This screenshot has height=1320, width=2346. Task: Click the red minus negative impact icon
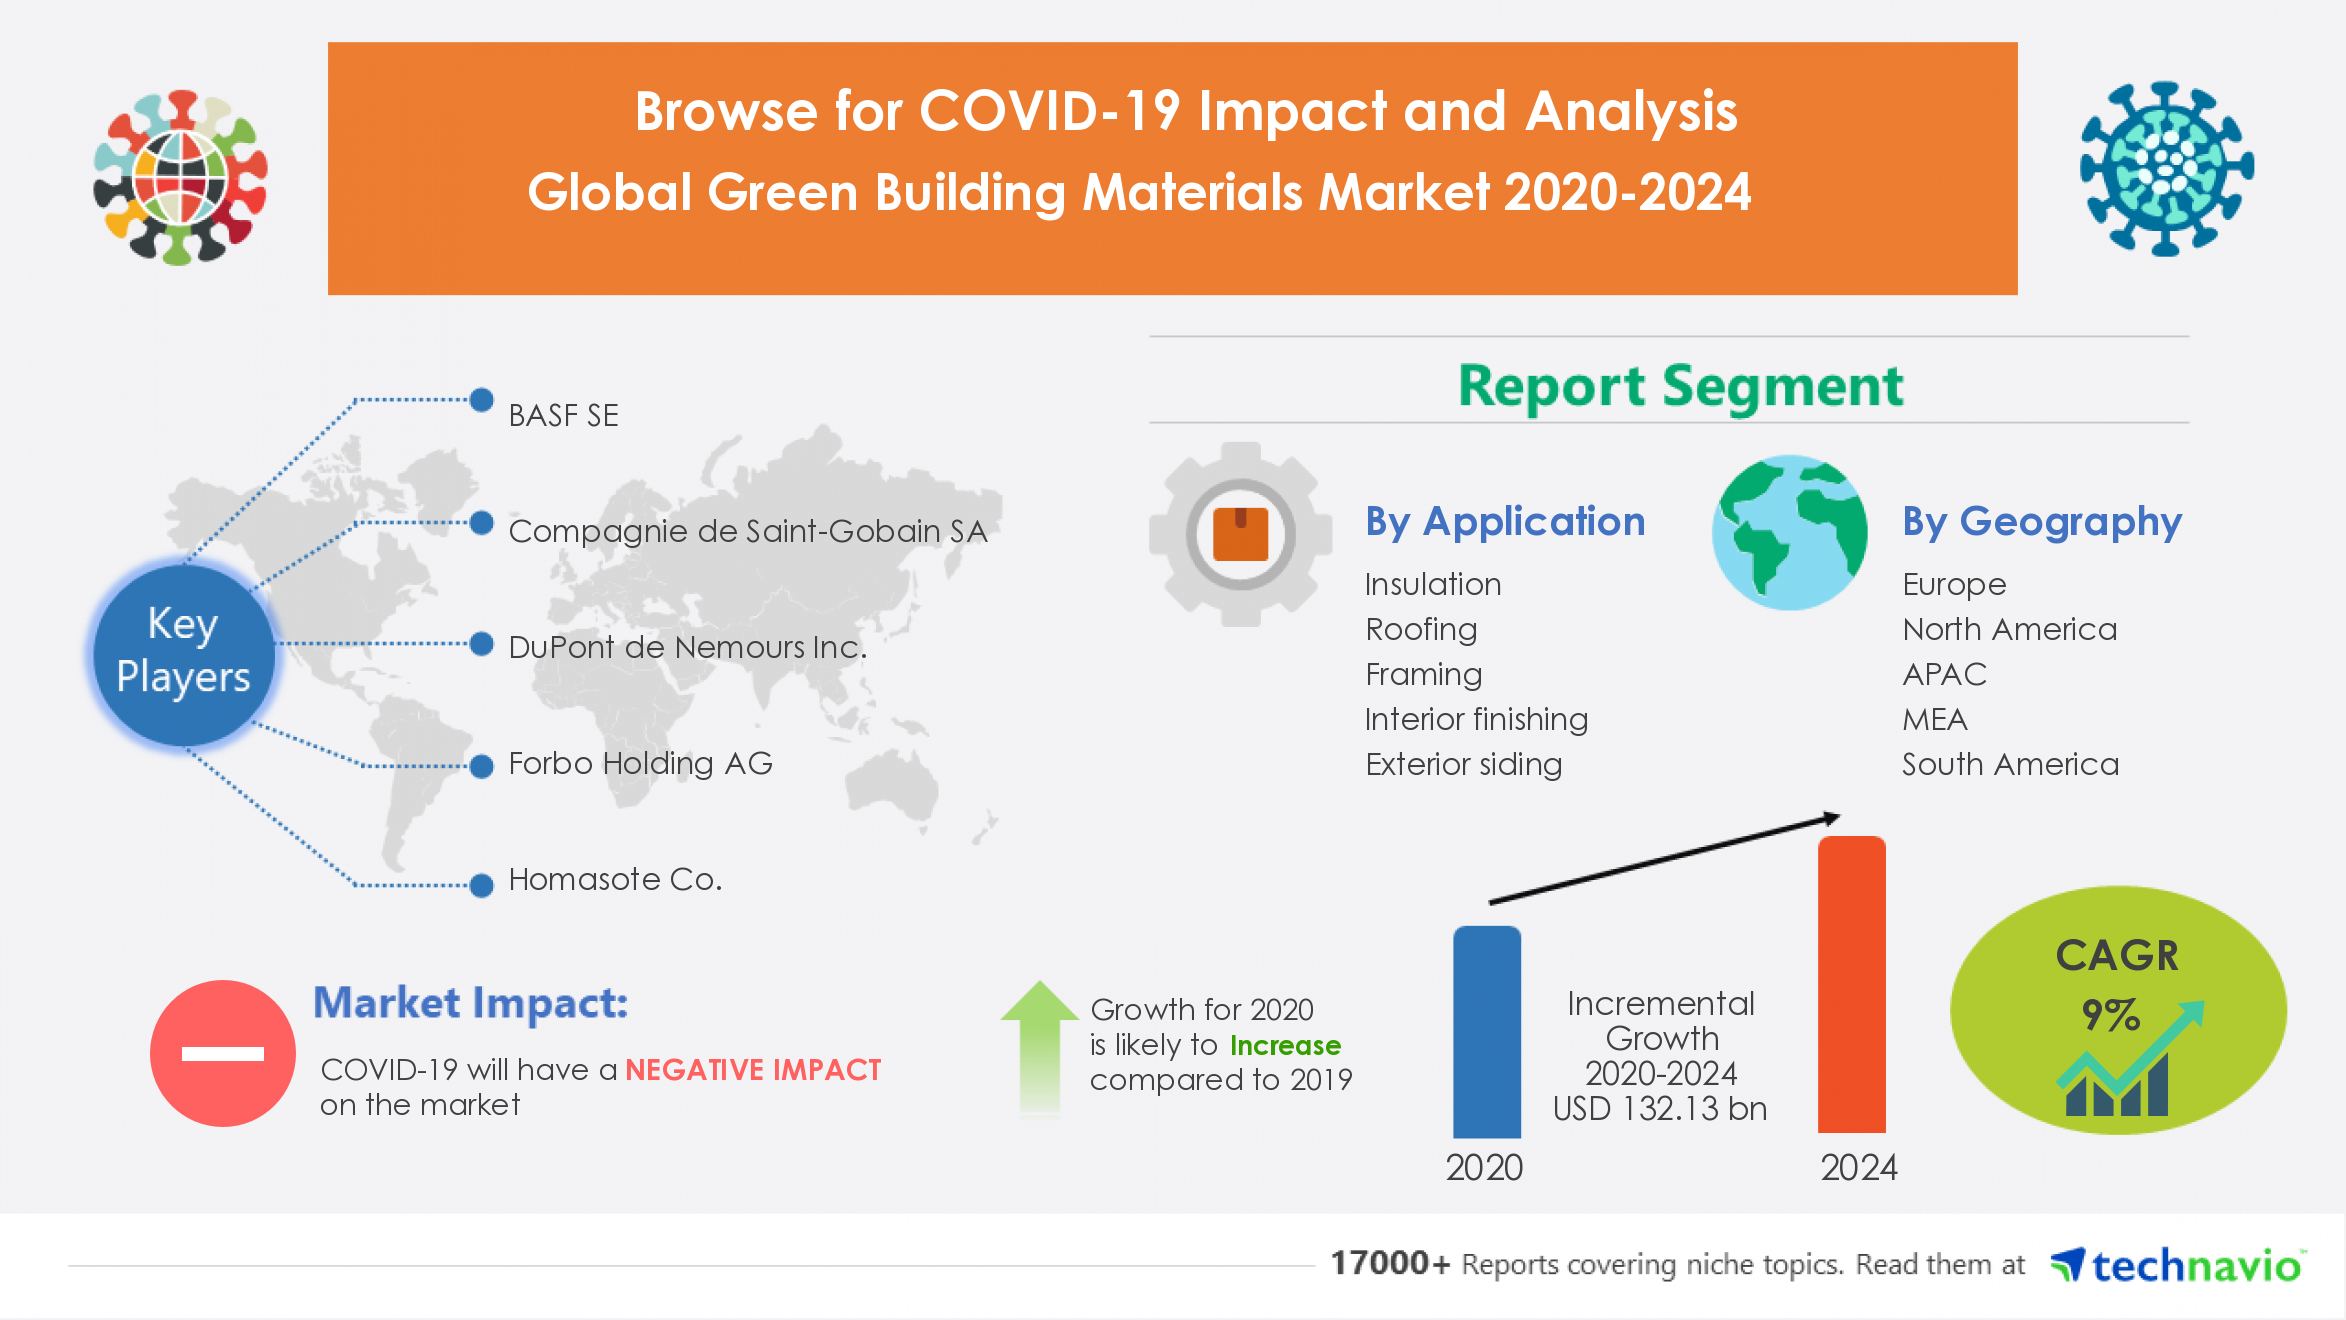(x=222, y=1053)
